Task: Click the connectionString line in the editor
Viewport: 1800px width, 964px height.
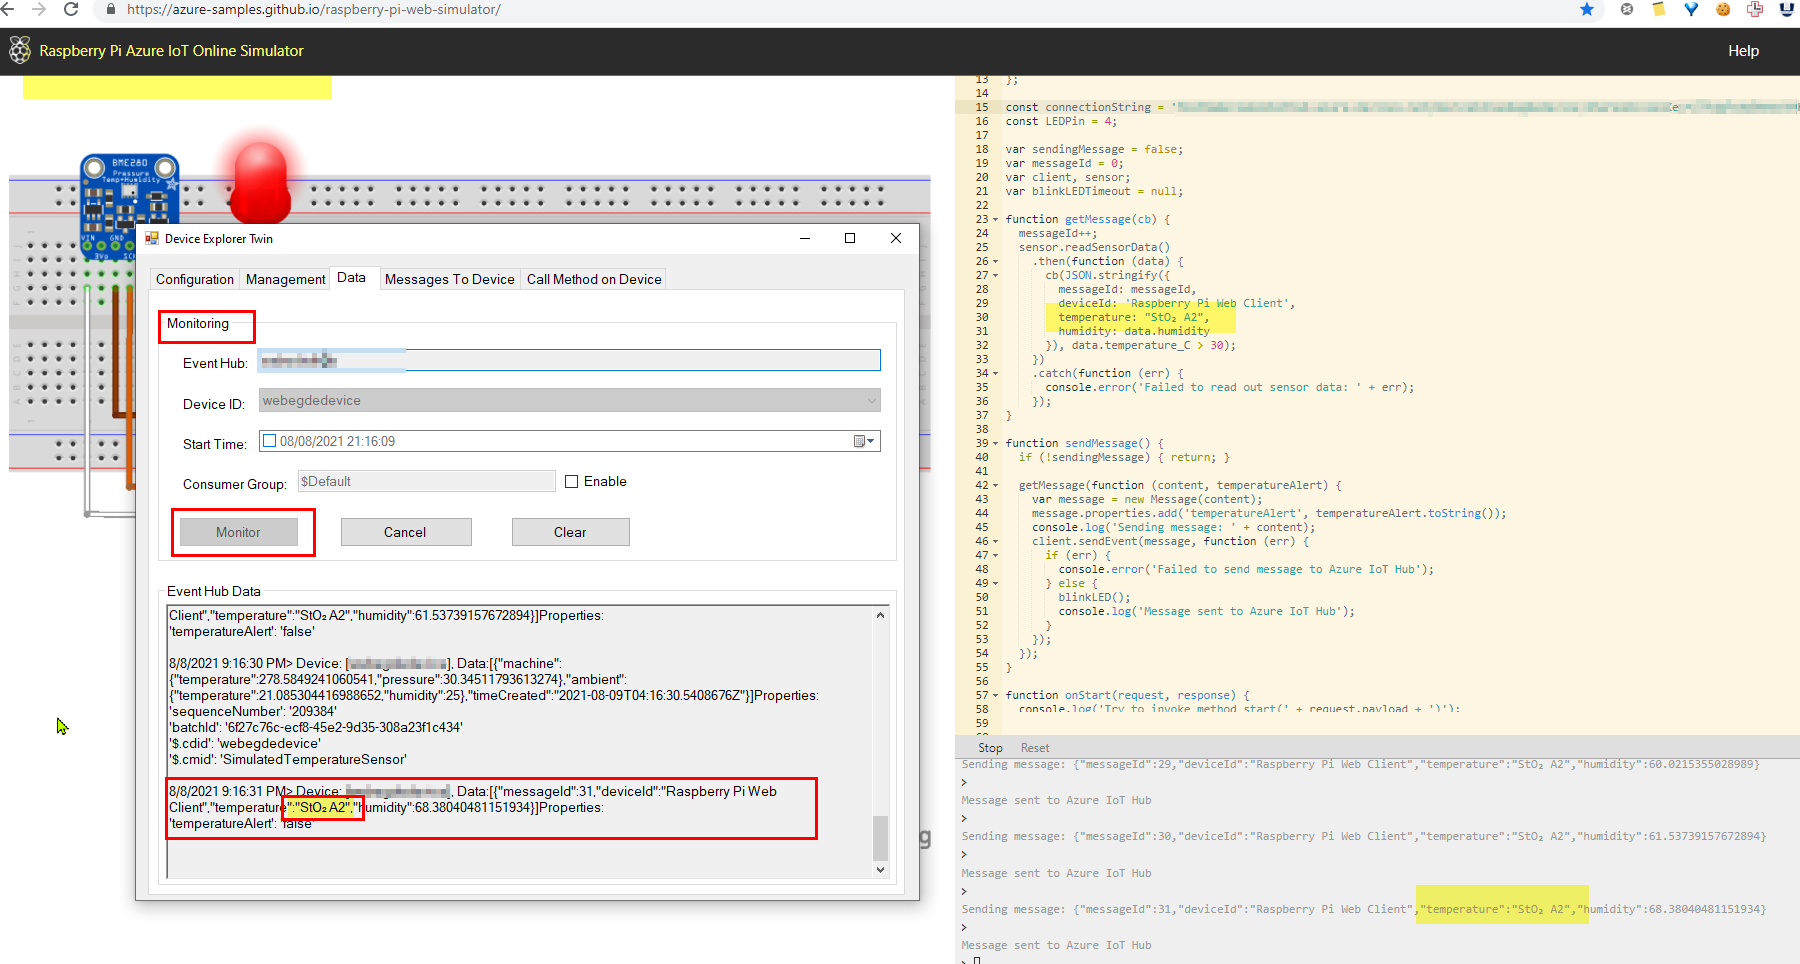Action: click(1401, 107)
